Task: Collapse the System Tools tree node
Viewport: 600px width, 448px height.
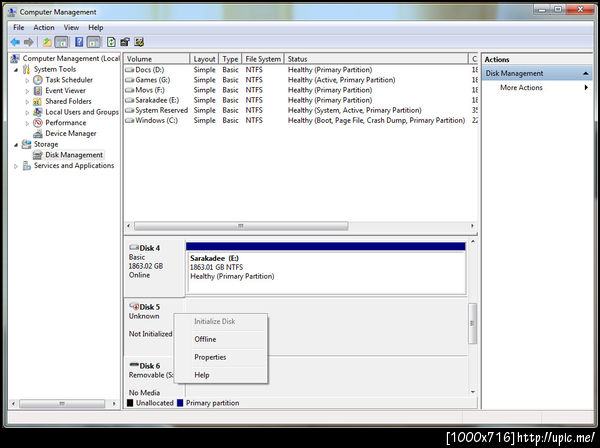Action: pyautogui.click(x=16, y=70)
